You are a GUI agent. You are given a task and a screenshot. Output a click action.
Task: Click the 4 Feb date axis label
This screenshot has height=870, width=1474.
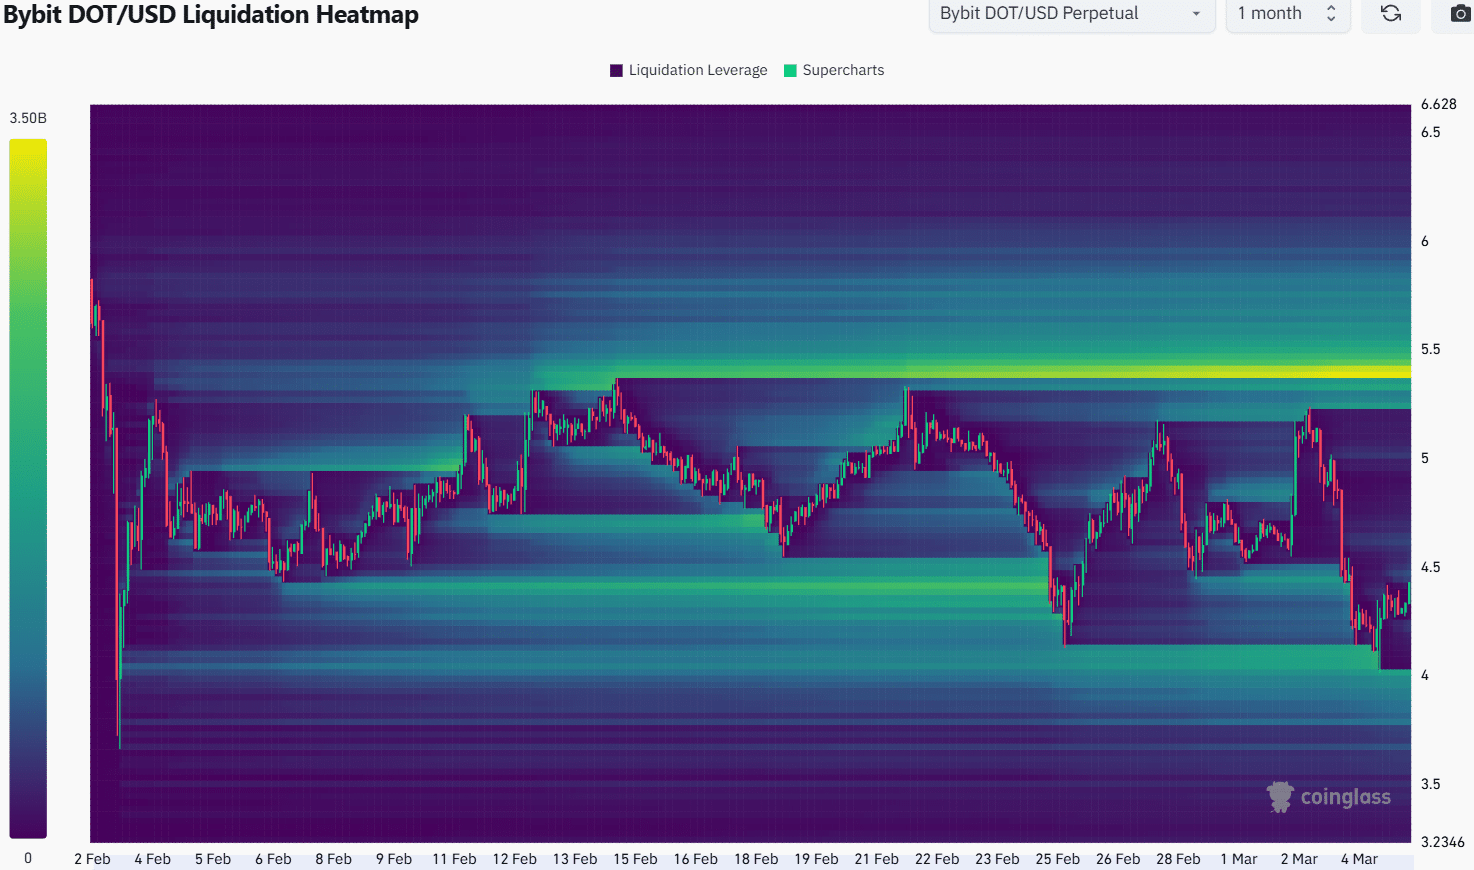click(153, 859)
